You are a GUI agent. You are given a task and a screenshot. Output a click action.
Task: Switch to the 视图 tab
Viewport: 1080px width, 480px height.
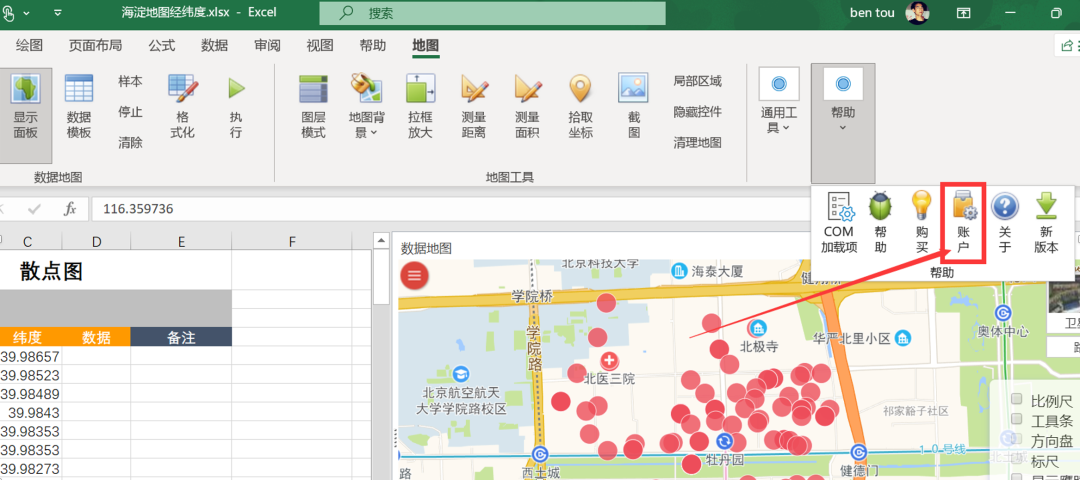pos(320,45)
